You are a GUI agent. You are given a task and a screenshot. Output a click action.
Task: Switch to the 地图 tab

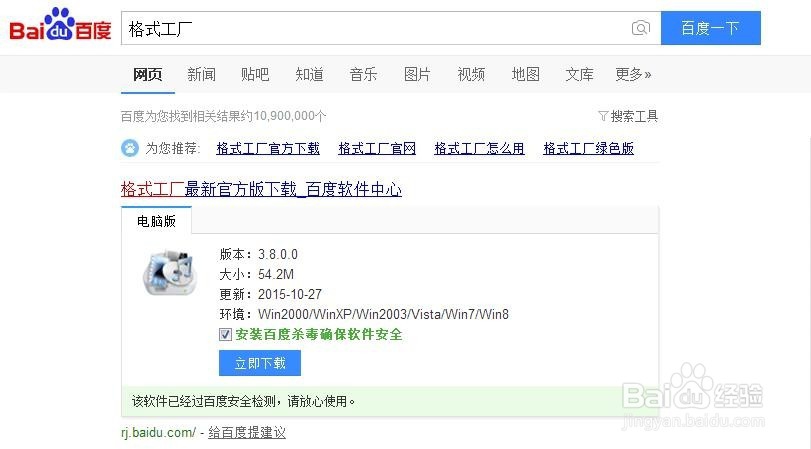(x=525, y=74)
